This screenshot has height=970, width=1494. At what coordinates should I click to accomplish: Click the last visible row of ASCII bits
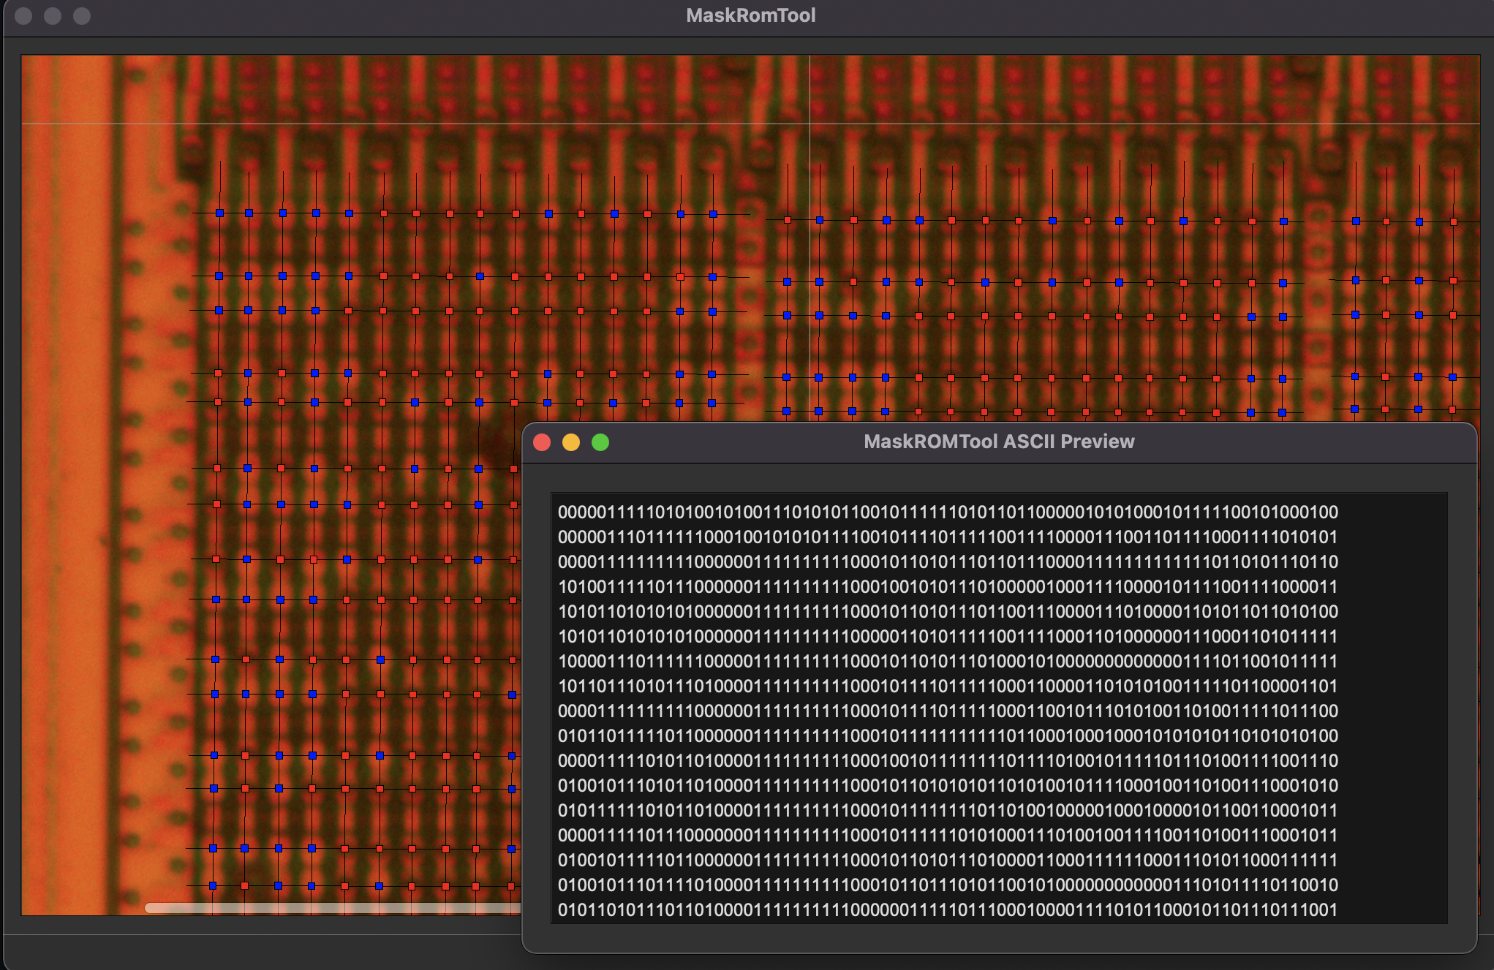tap(947, 910)
